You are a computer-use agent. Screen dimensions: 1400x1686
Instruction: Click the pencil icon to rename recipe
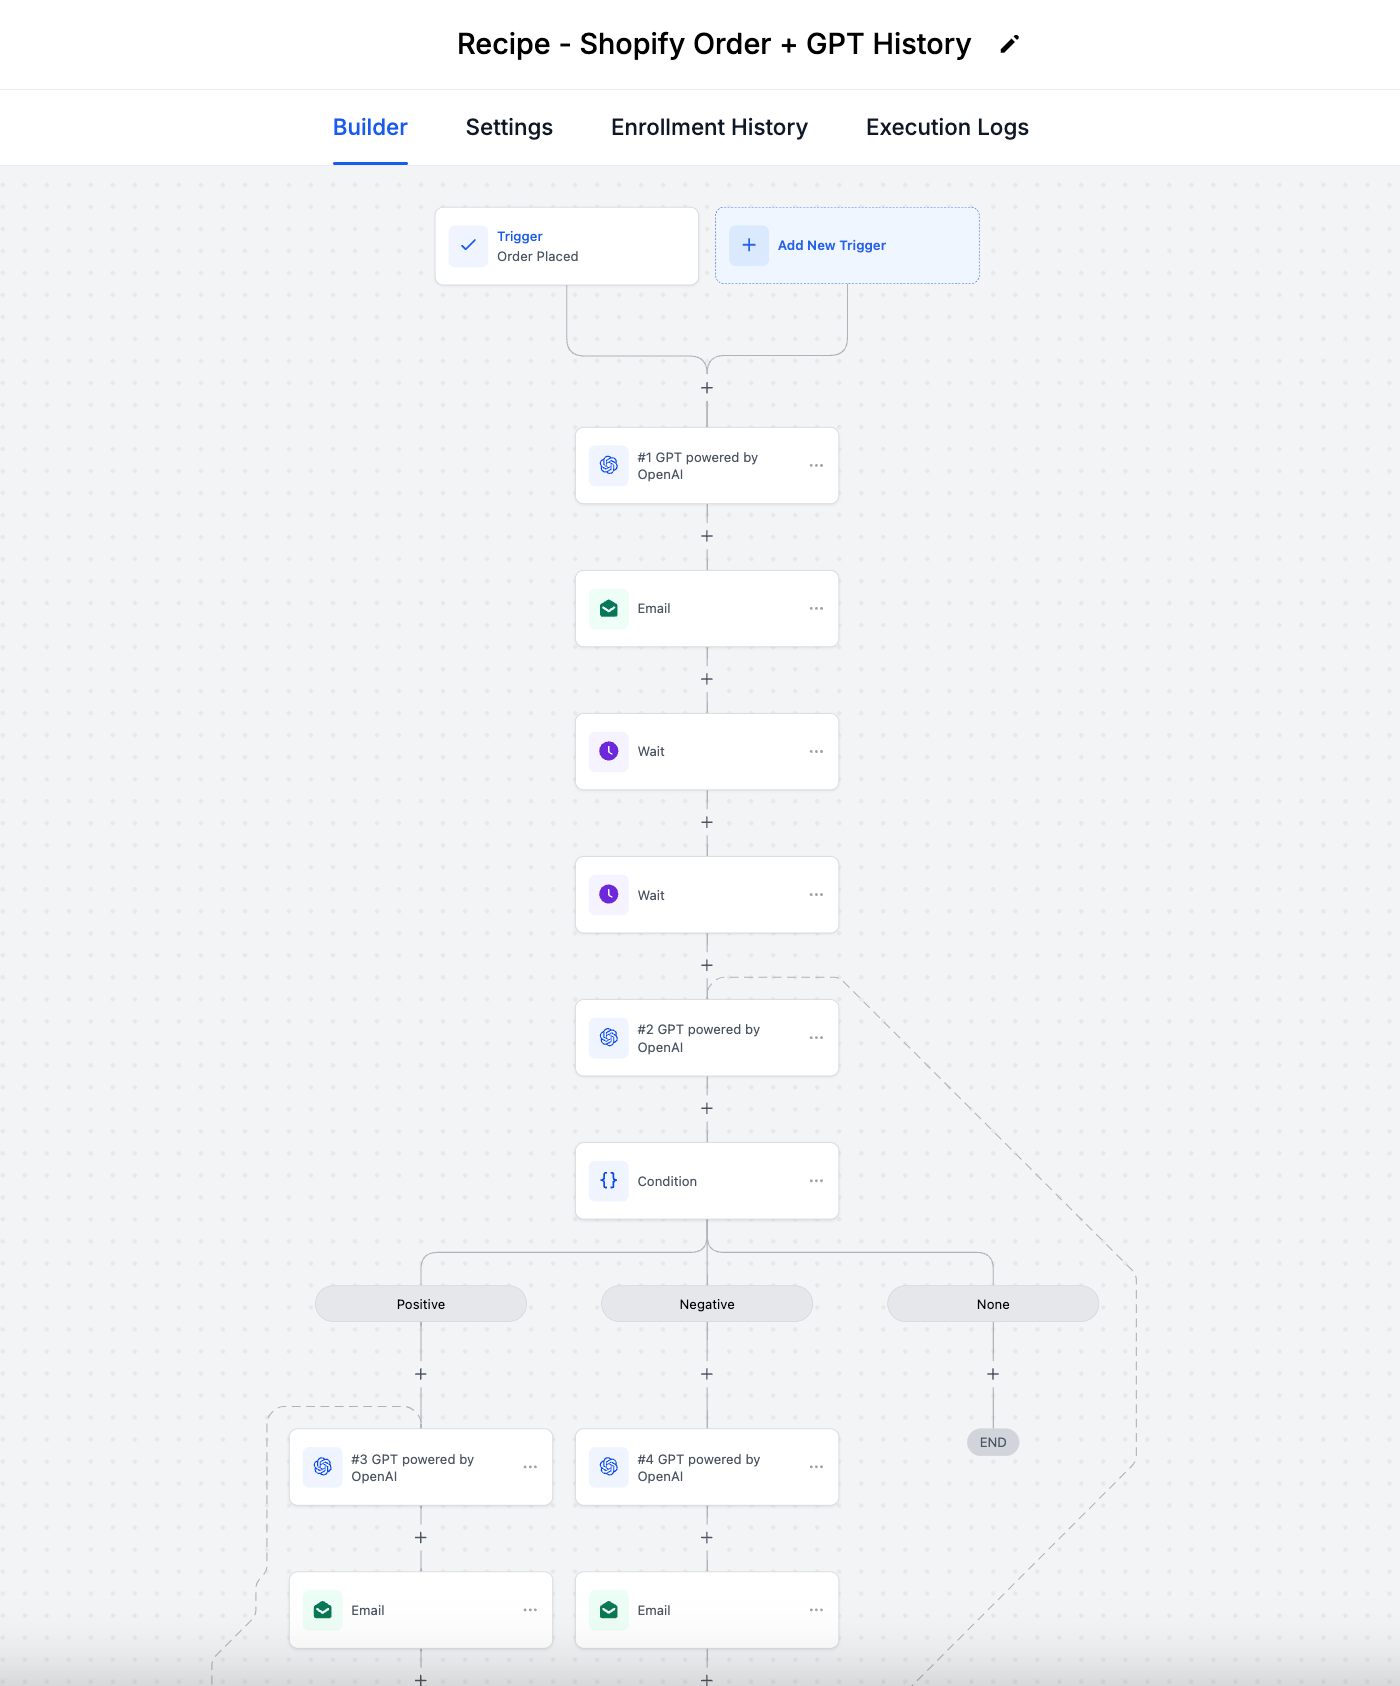coord(1010,44)
